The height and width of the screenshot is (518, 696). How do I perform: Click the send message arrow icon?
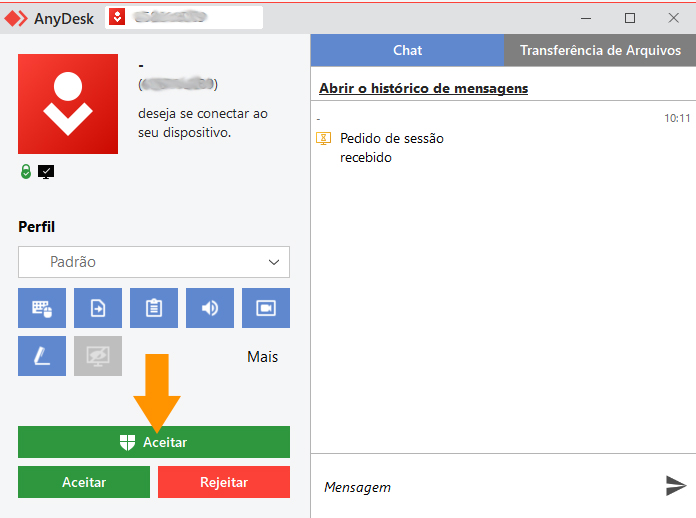click(x=676, y=486)
